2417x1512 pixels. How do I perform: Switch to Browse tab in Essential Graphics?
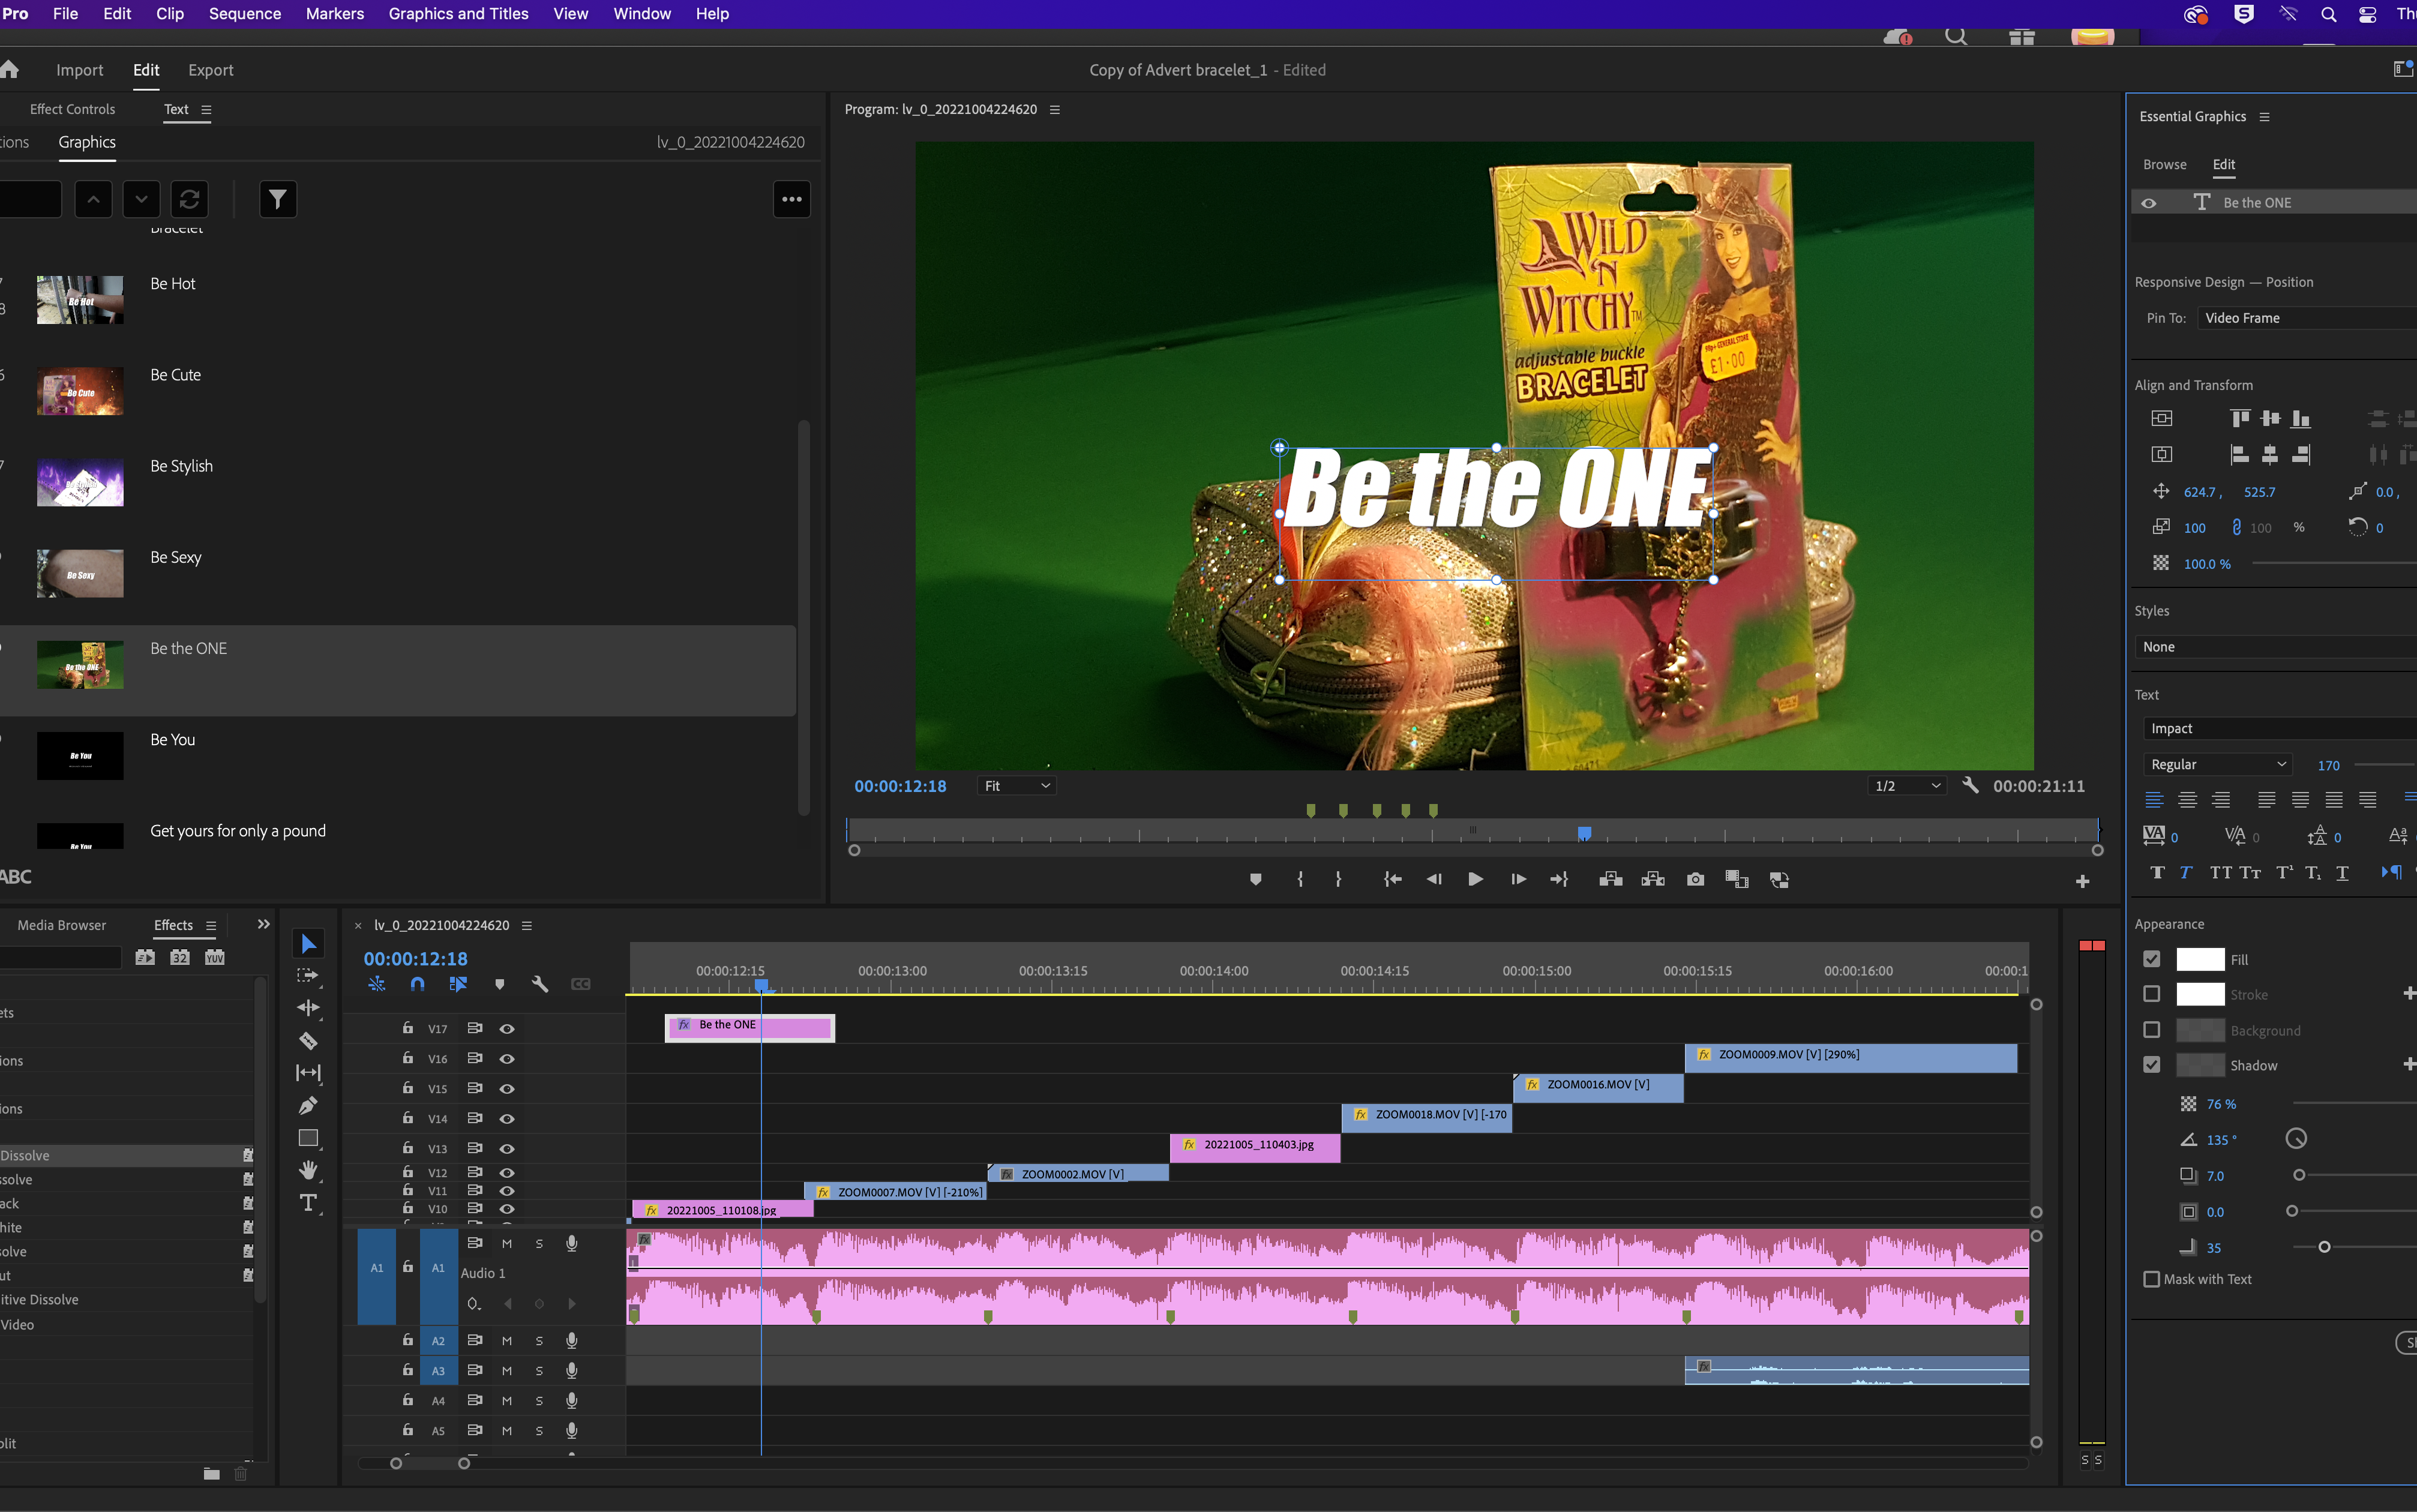[x=2165, y=164]
